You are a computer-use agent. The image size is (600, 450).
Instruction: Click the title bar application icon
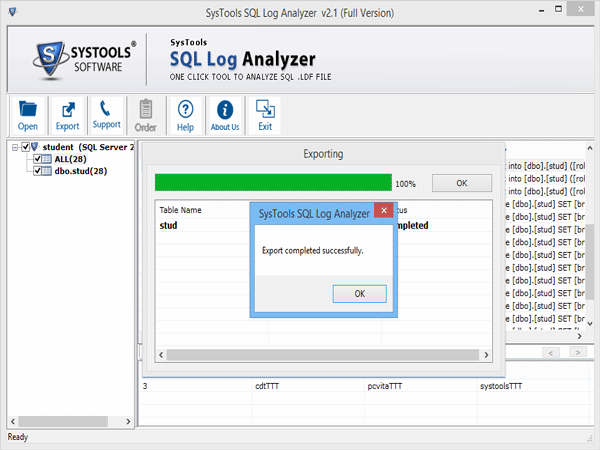[x=13, y=12]
